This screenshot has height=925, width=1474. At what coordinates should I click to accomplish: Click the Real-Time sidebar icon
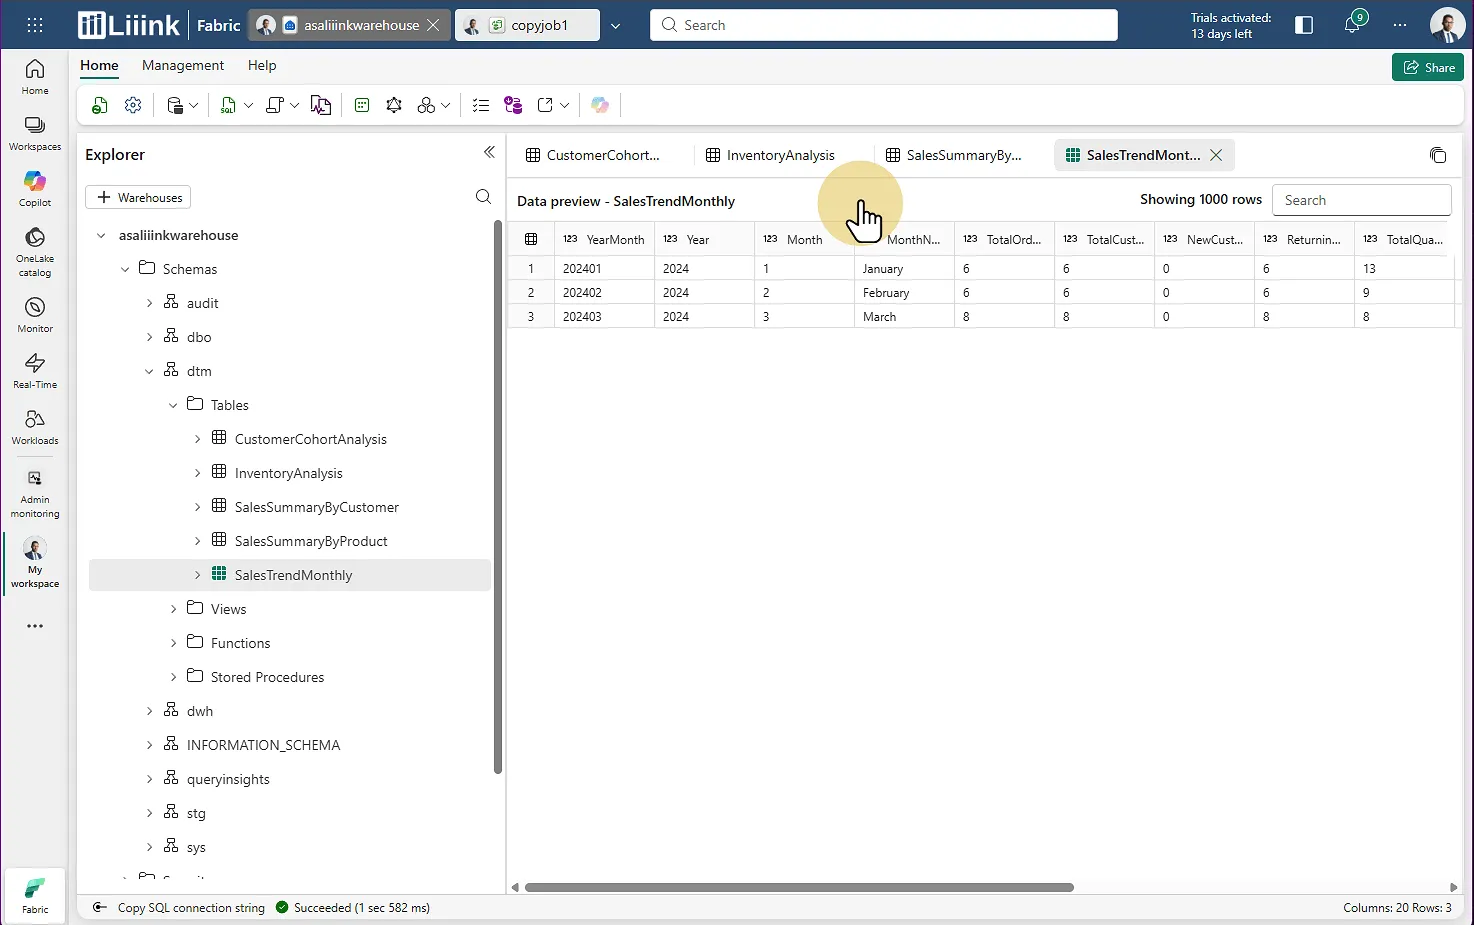pos(35,370)
